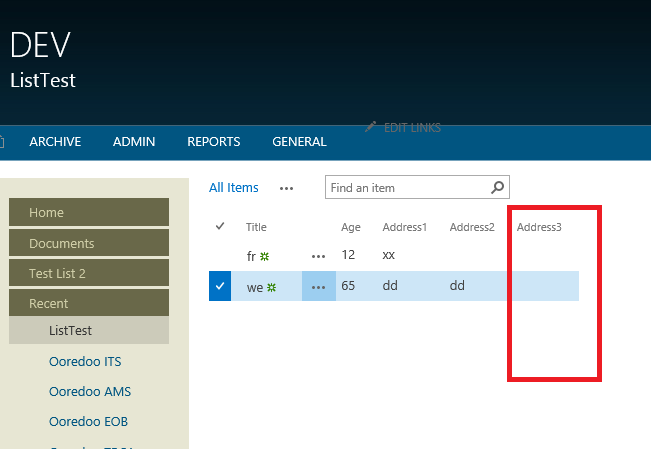Click the search magnifier icon
This screenshot has height=449, width=651.
(497, 187)
